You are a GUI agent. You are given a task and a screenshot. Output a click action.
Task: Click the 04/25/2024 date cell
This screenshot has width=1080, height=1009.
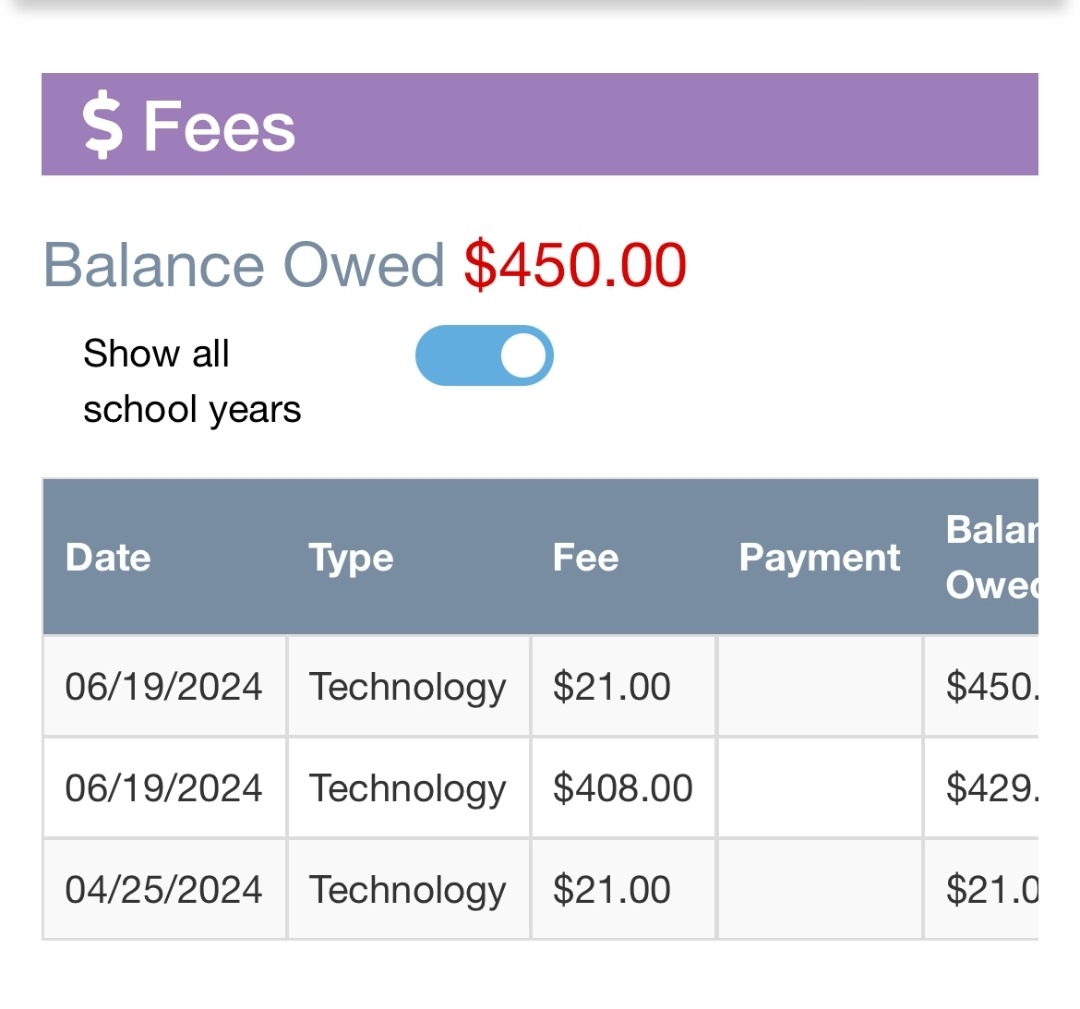163,889
